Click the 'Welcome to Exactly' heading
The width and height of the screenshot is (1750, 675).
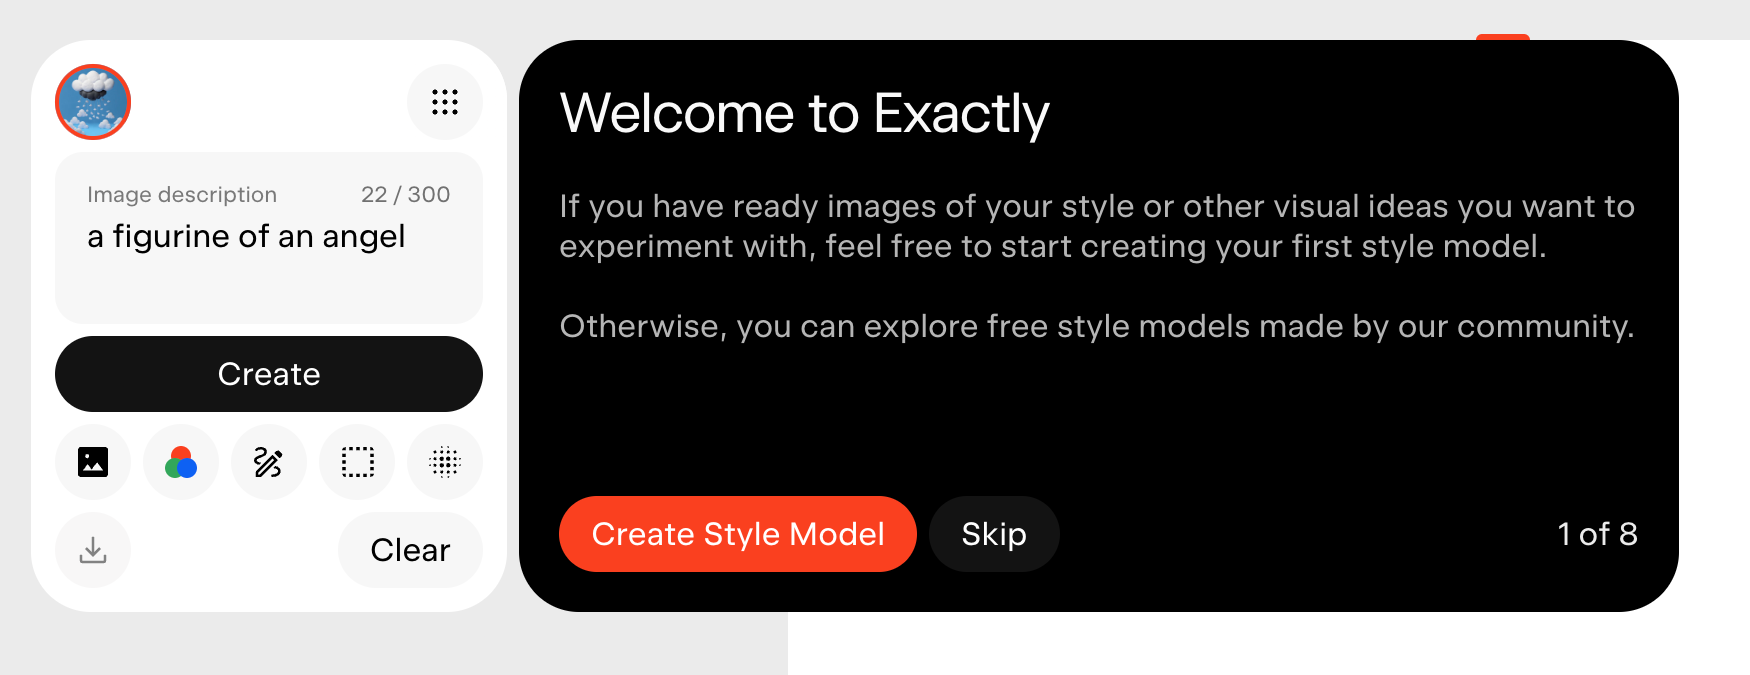click(x=805, y=114)
